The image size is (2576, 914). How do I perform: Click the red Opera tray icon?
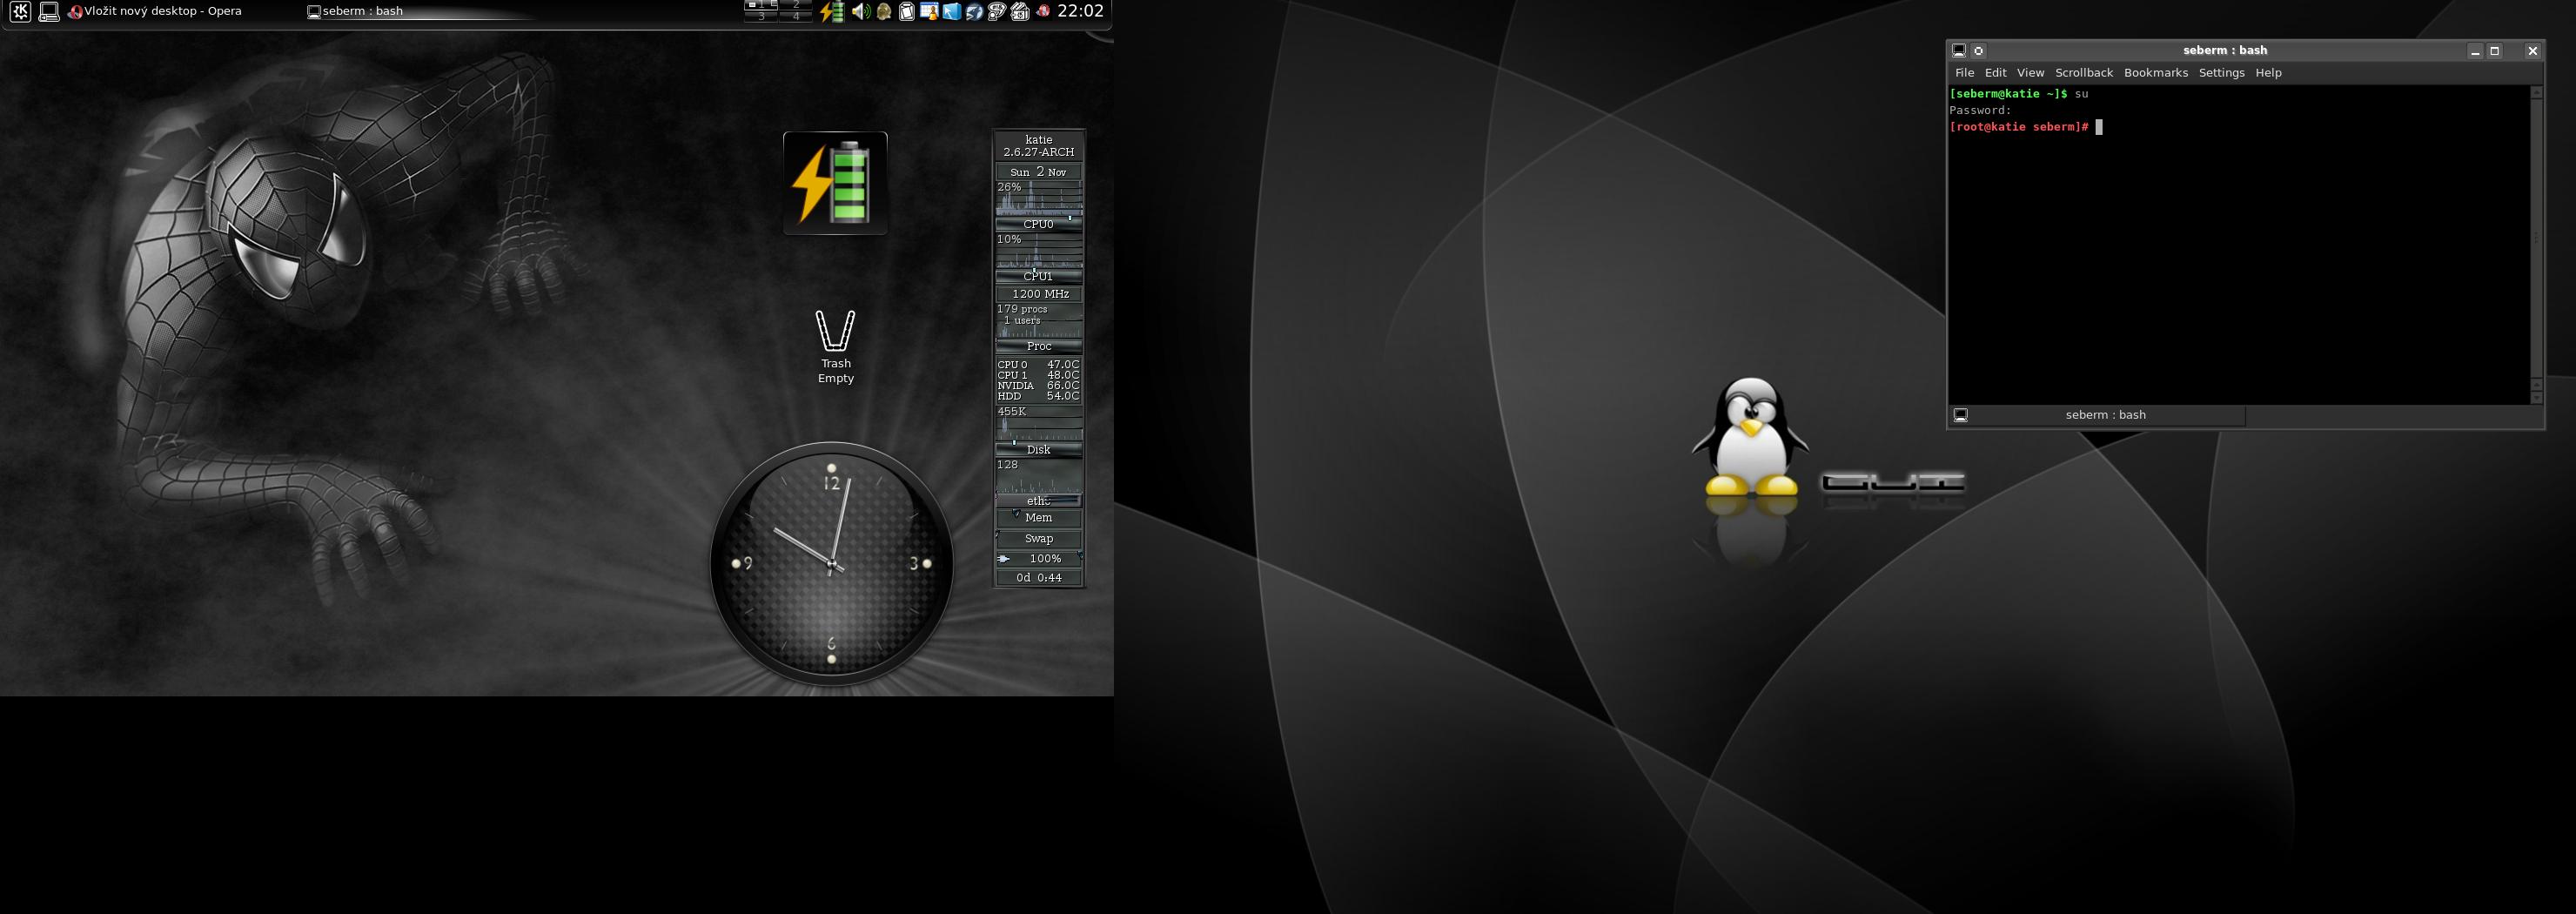1043,11
